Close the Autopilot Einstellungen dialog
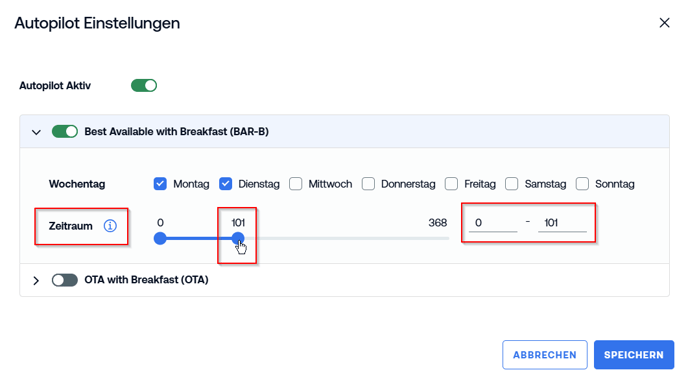 (664, 23)
